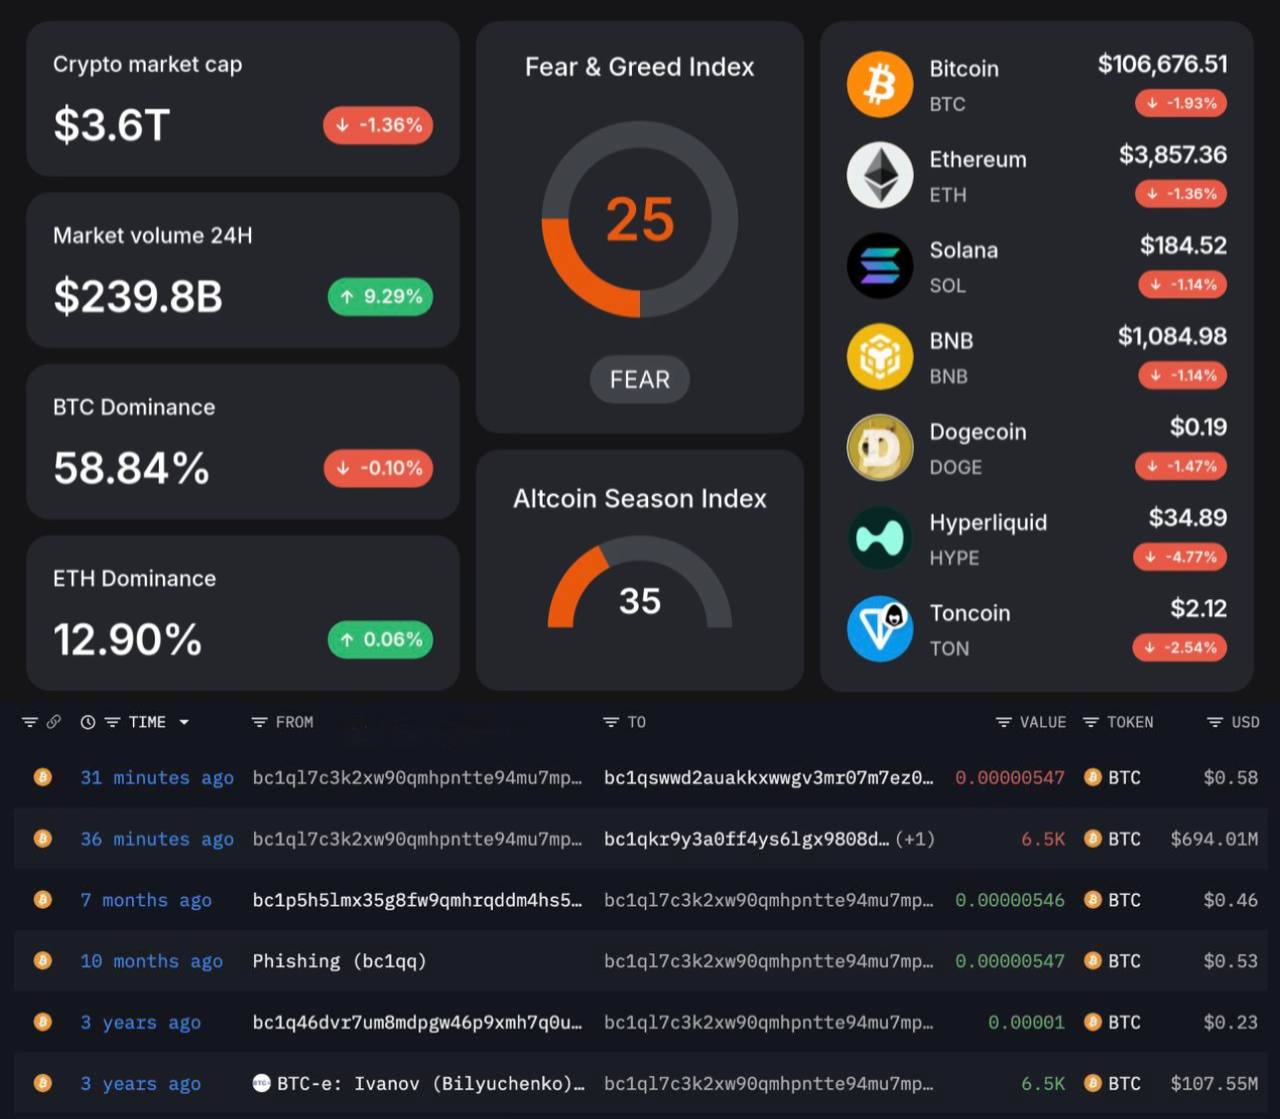Select the Solana coin icon
Image resolution: width=1280 pixels, height=1119 pixels.
[x=880, y=266]
